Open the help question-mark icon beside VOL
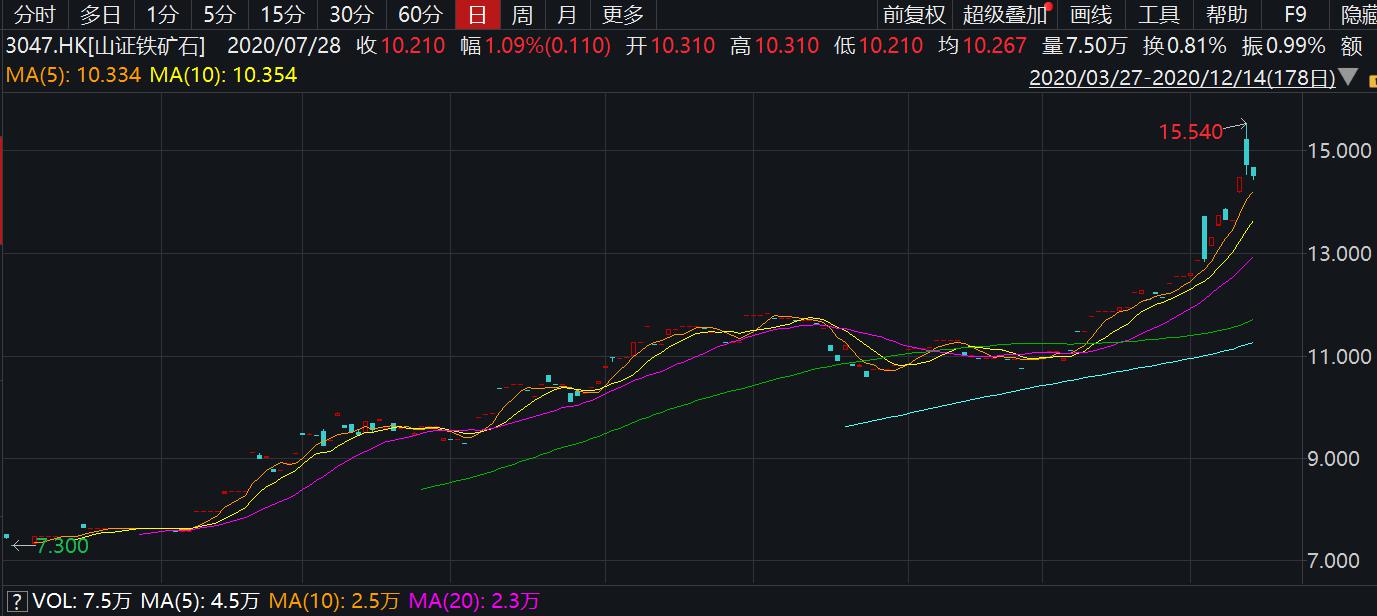 (17, 600)
